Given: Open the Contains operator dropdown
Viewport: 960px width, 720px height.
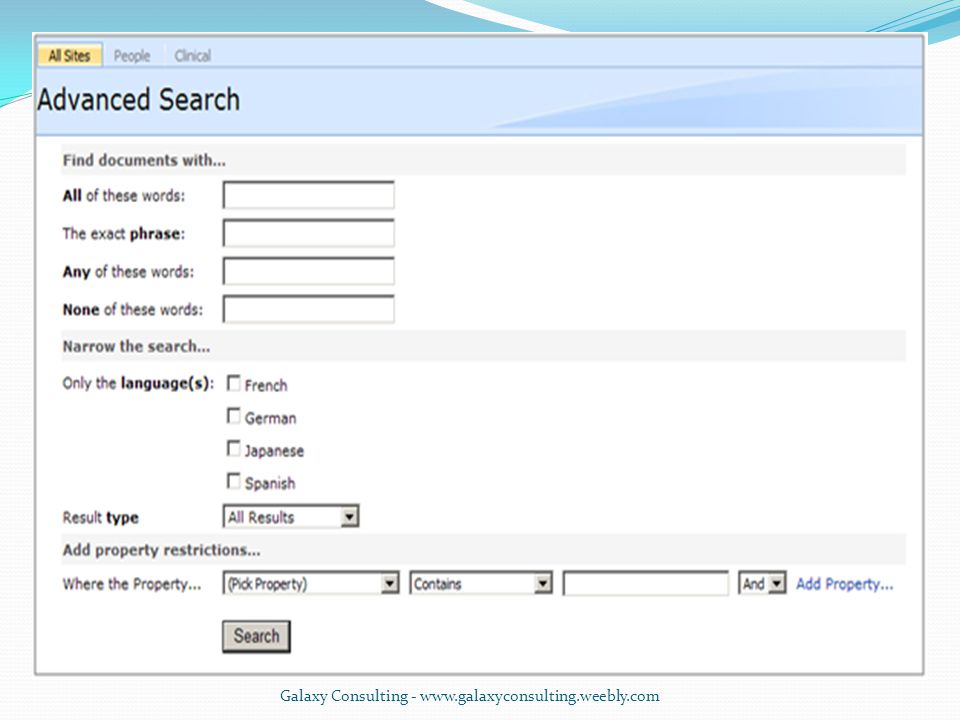Looking at the screenshot, I should click(481, 583).
